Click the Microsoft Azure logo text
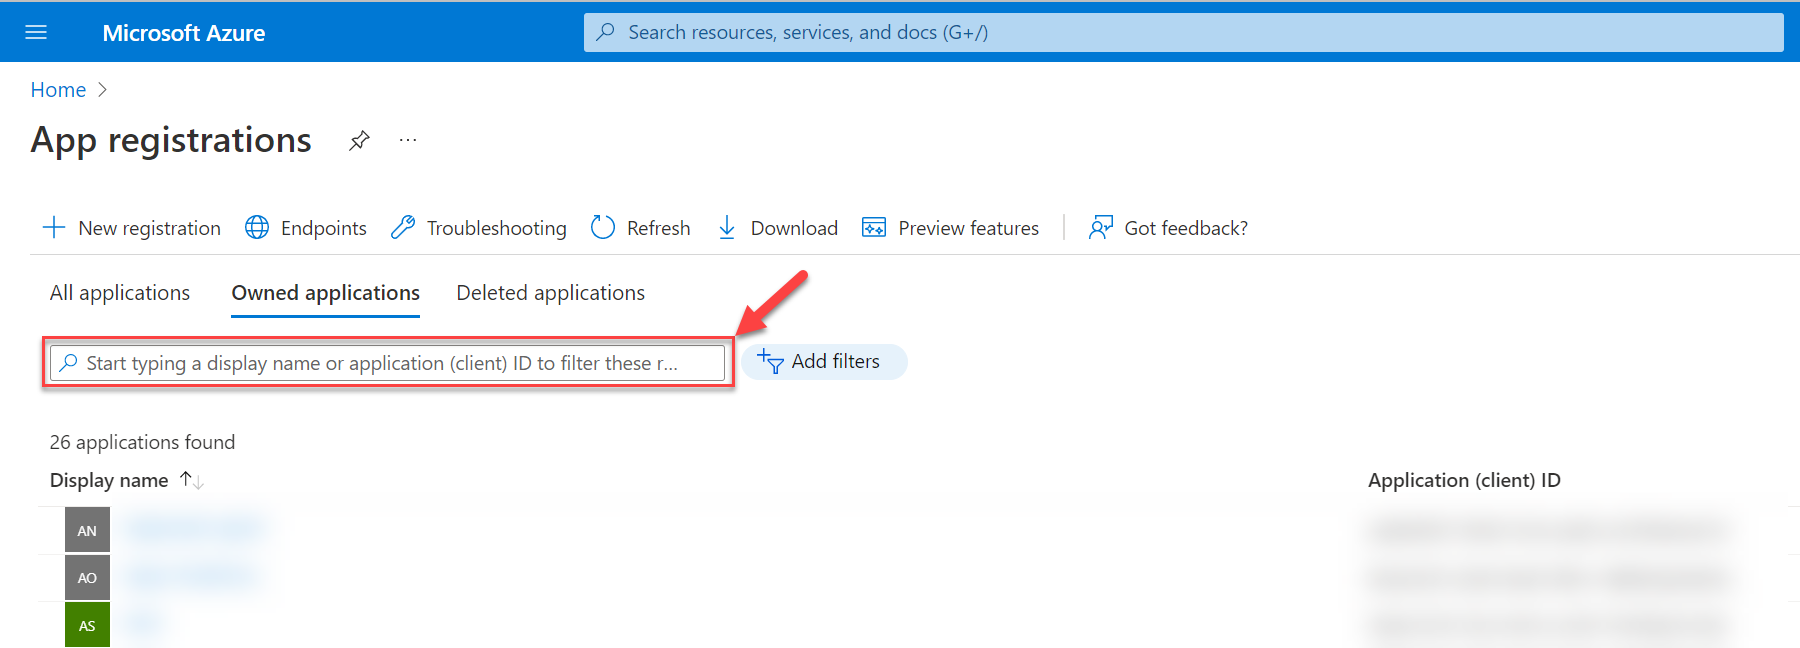 pos(183,33)
